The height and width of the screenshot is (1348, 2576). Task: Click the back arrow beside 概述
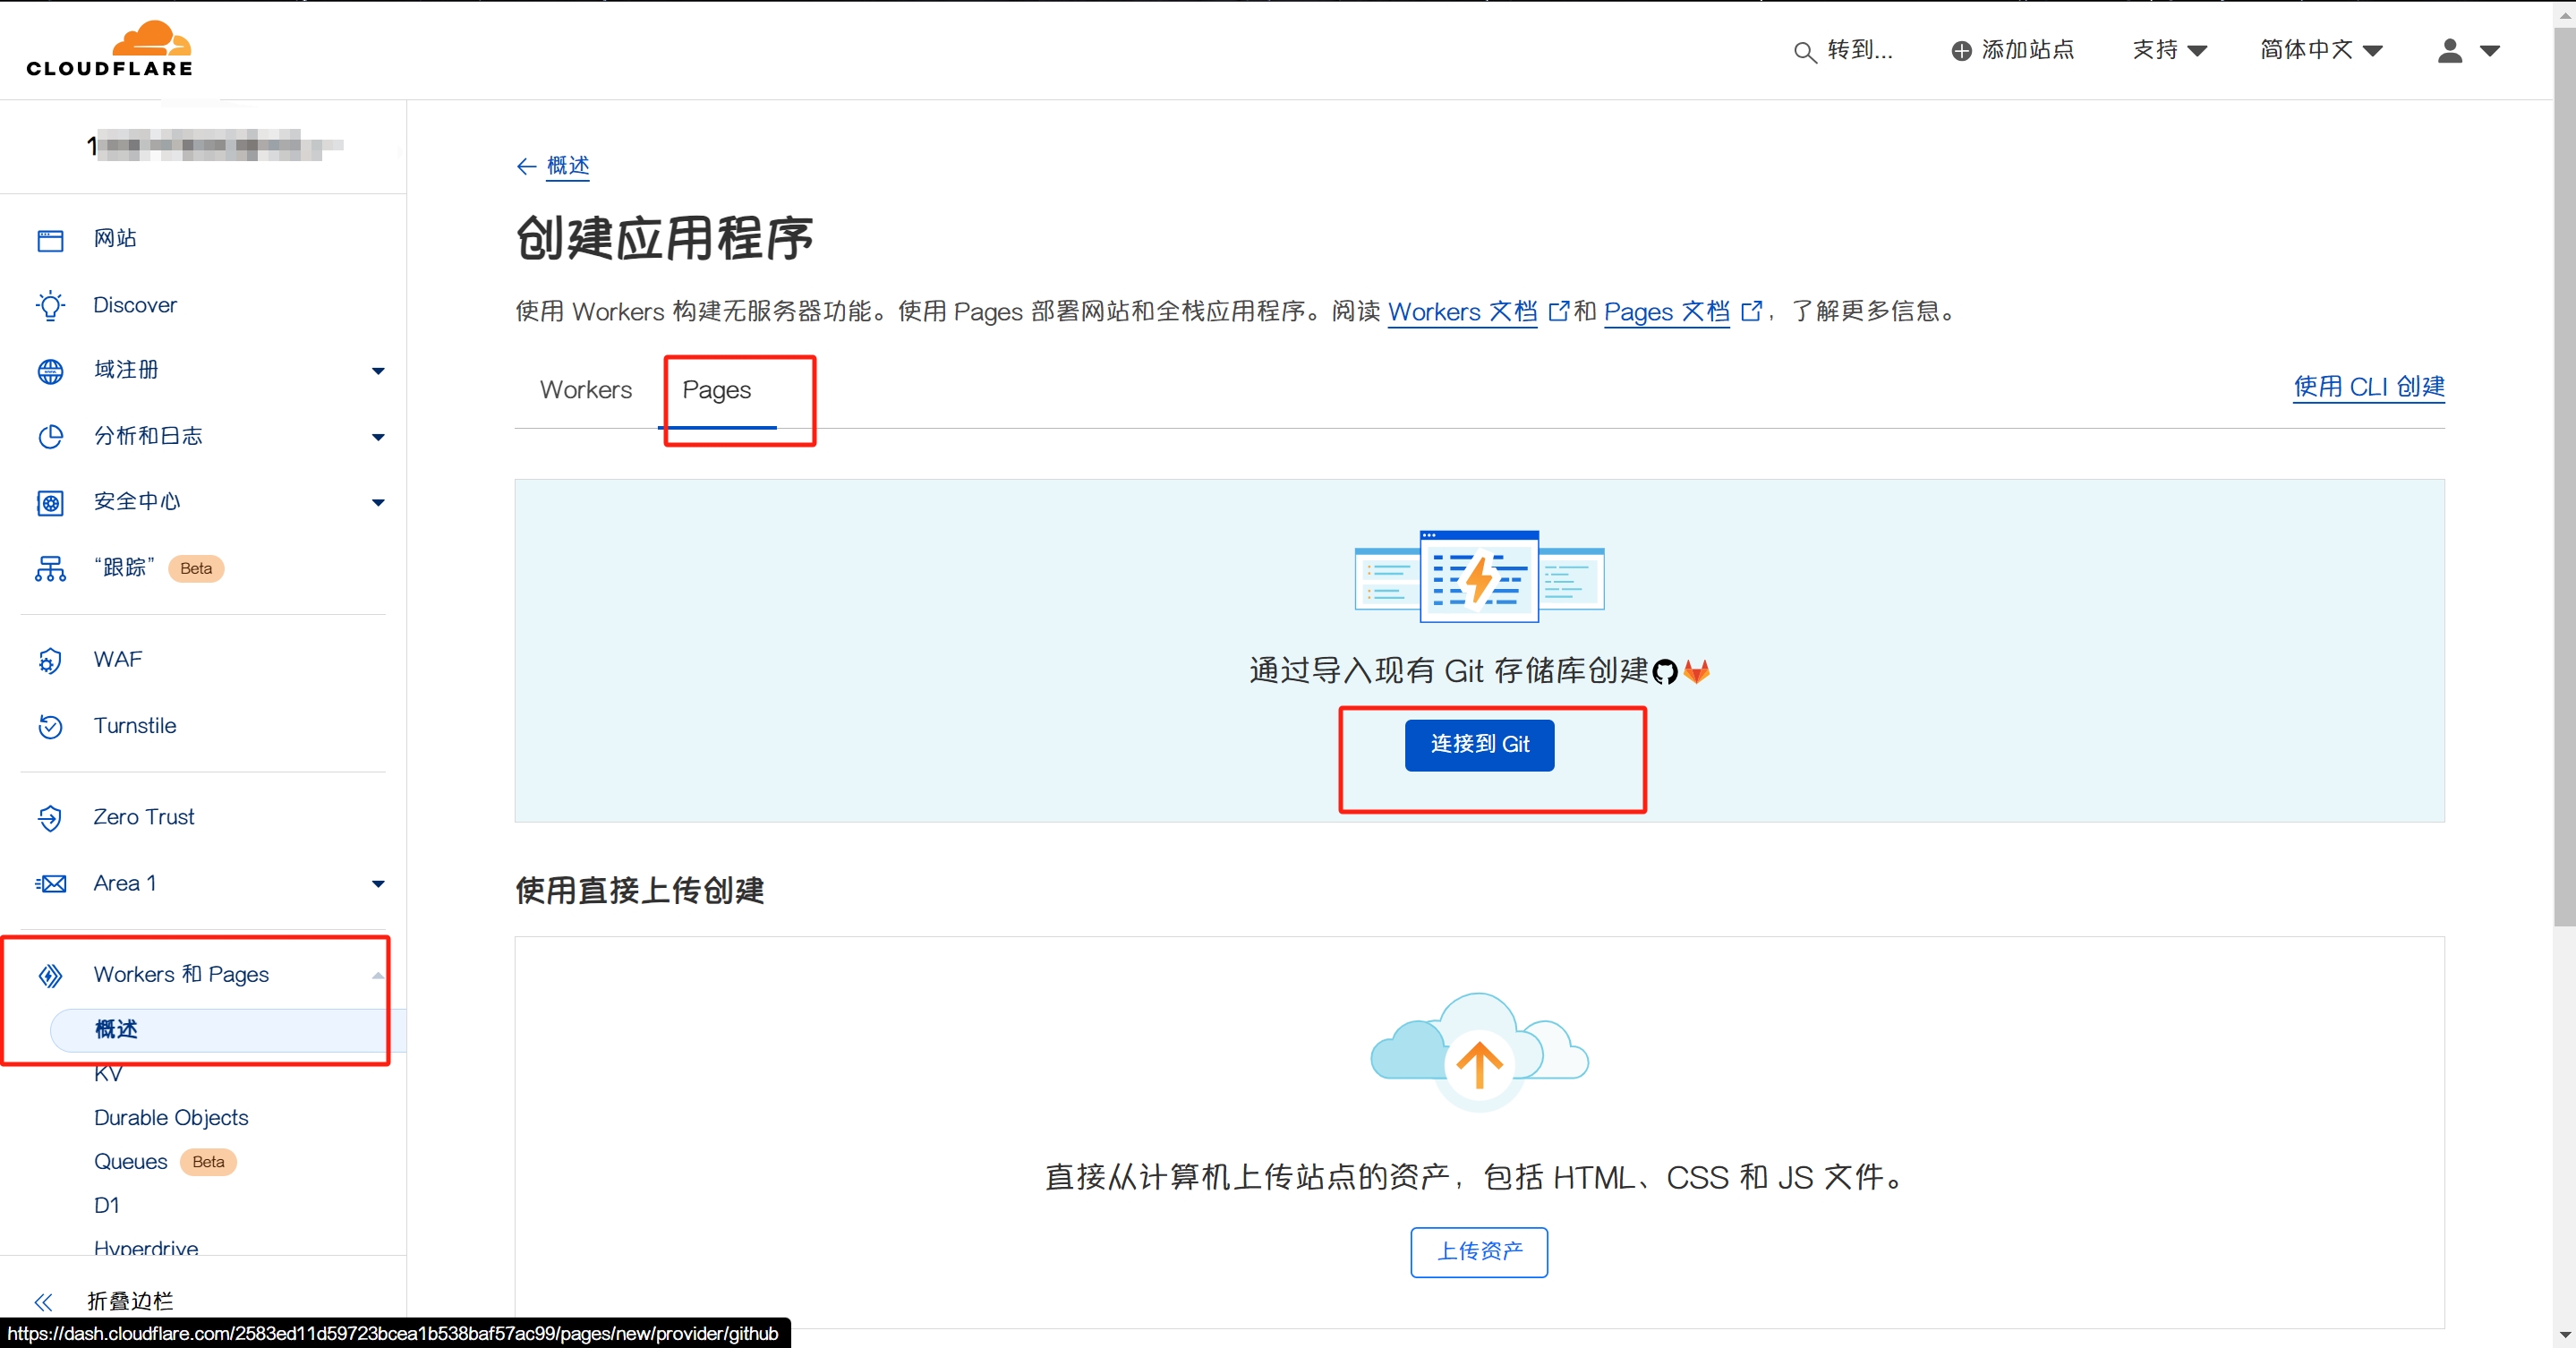(526, 167)
